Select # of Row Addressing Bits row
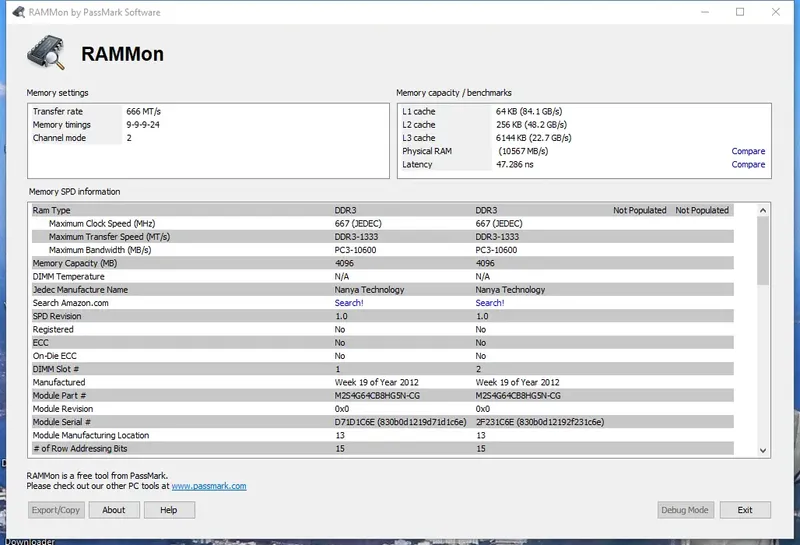The width and height of the screenshot is (800, 545). pyautogui.click(x=383, y=449)
